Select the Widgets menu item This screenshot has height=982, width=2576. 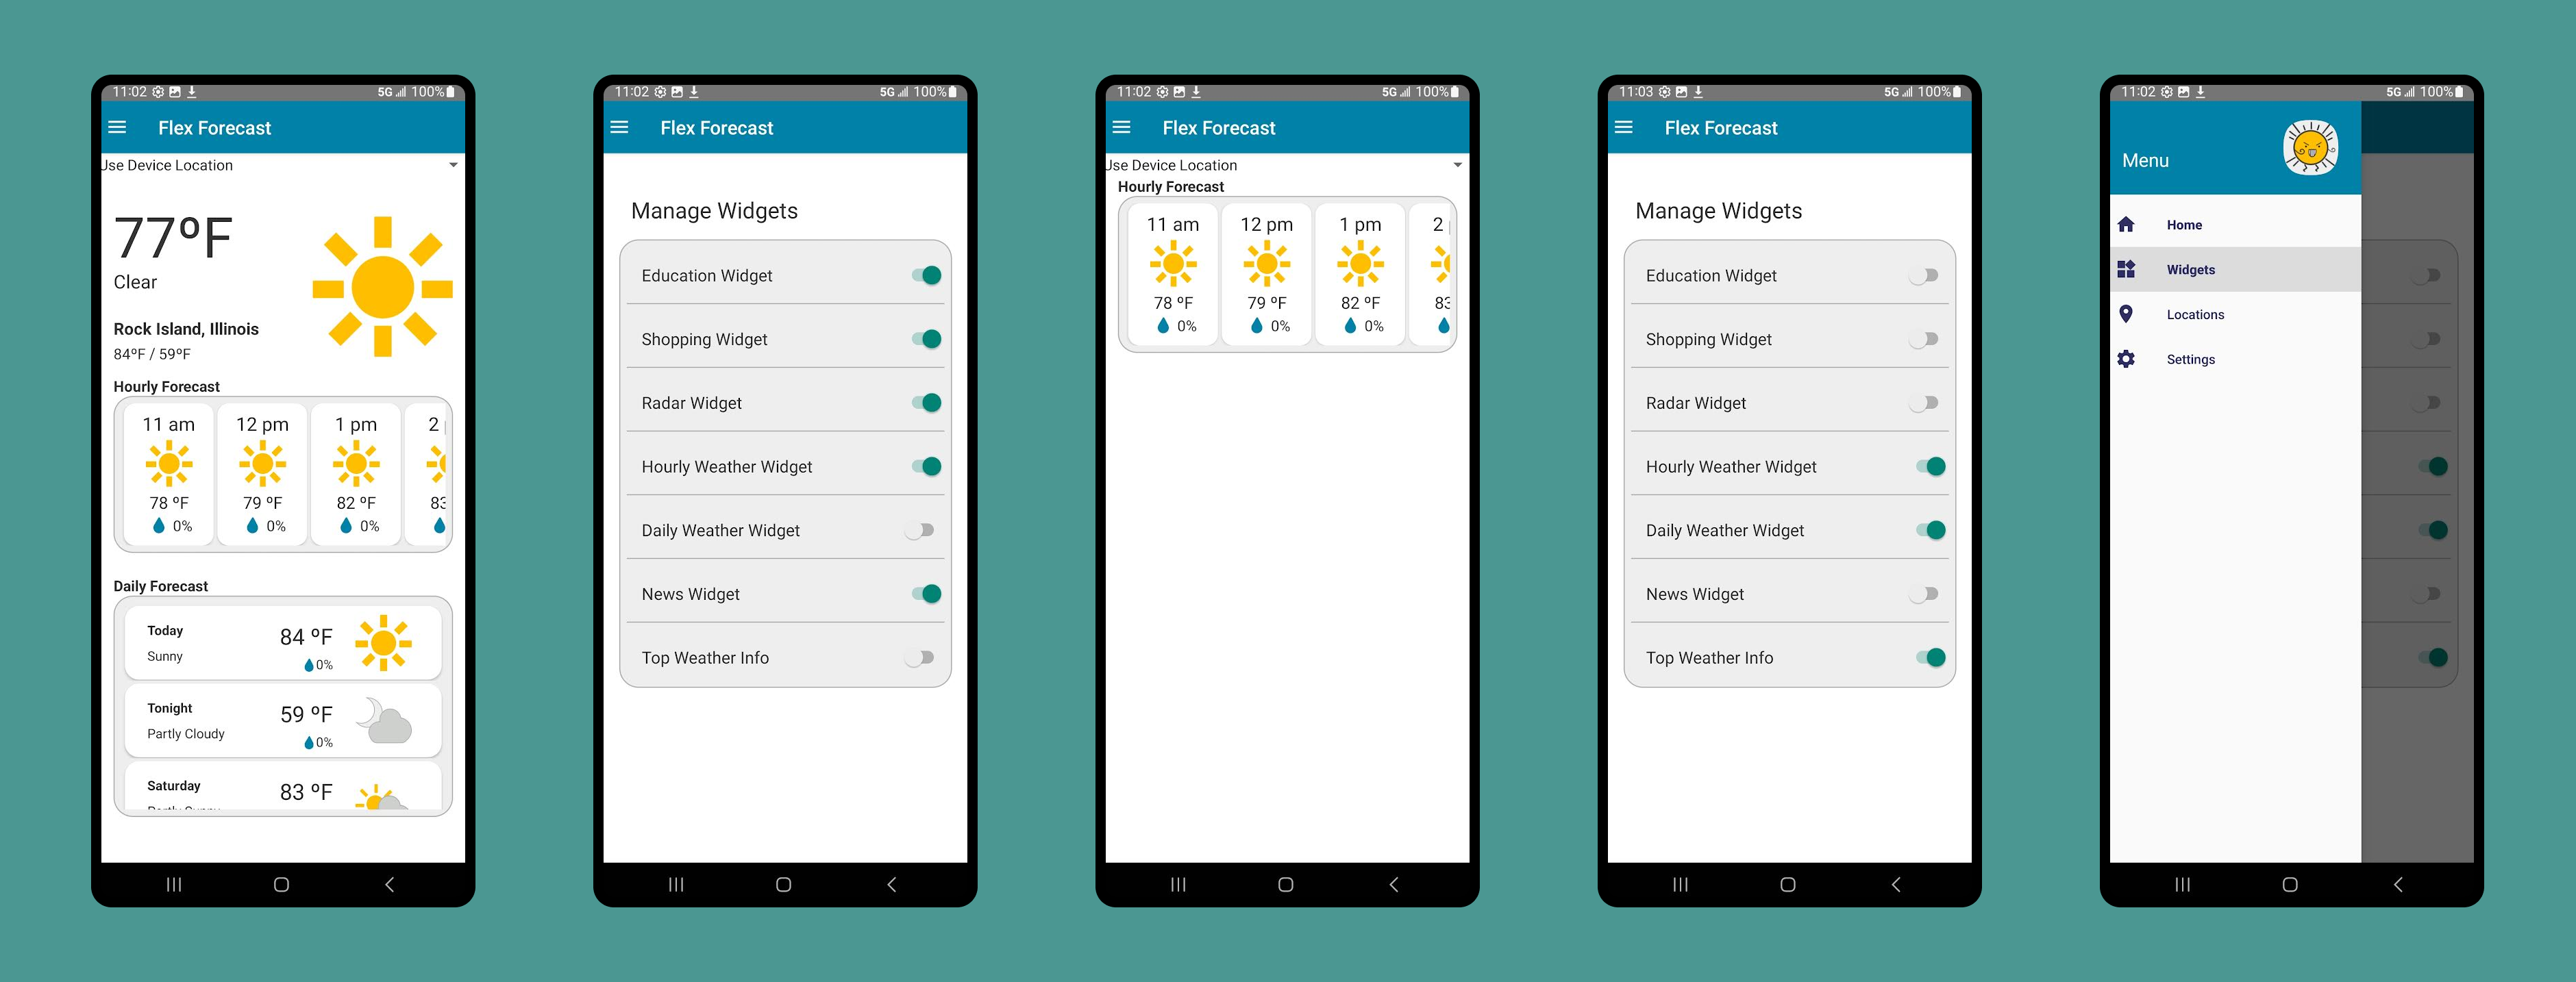point(2190,269)
